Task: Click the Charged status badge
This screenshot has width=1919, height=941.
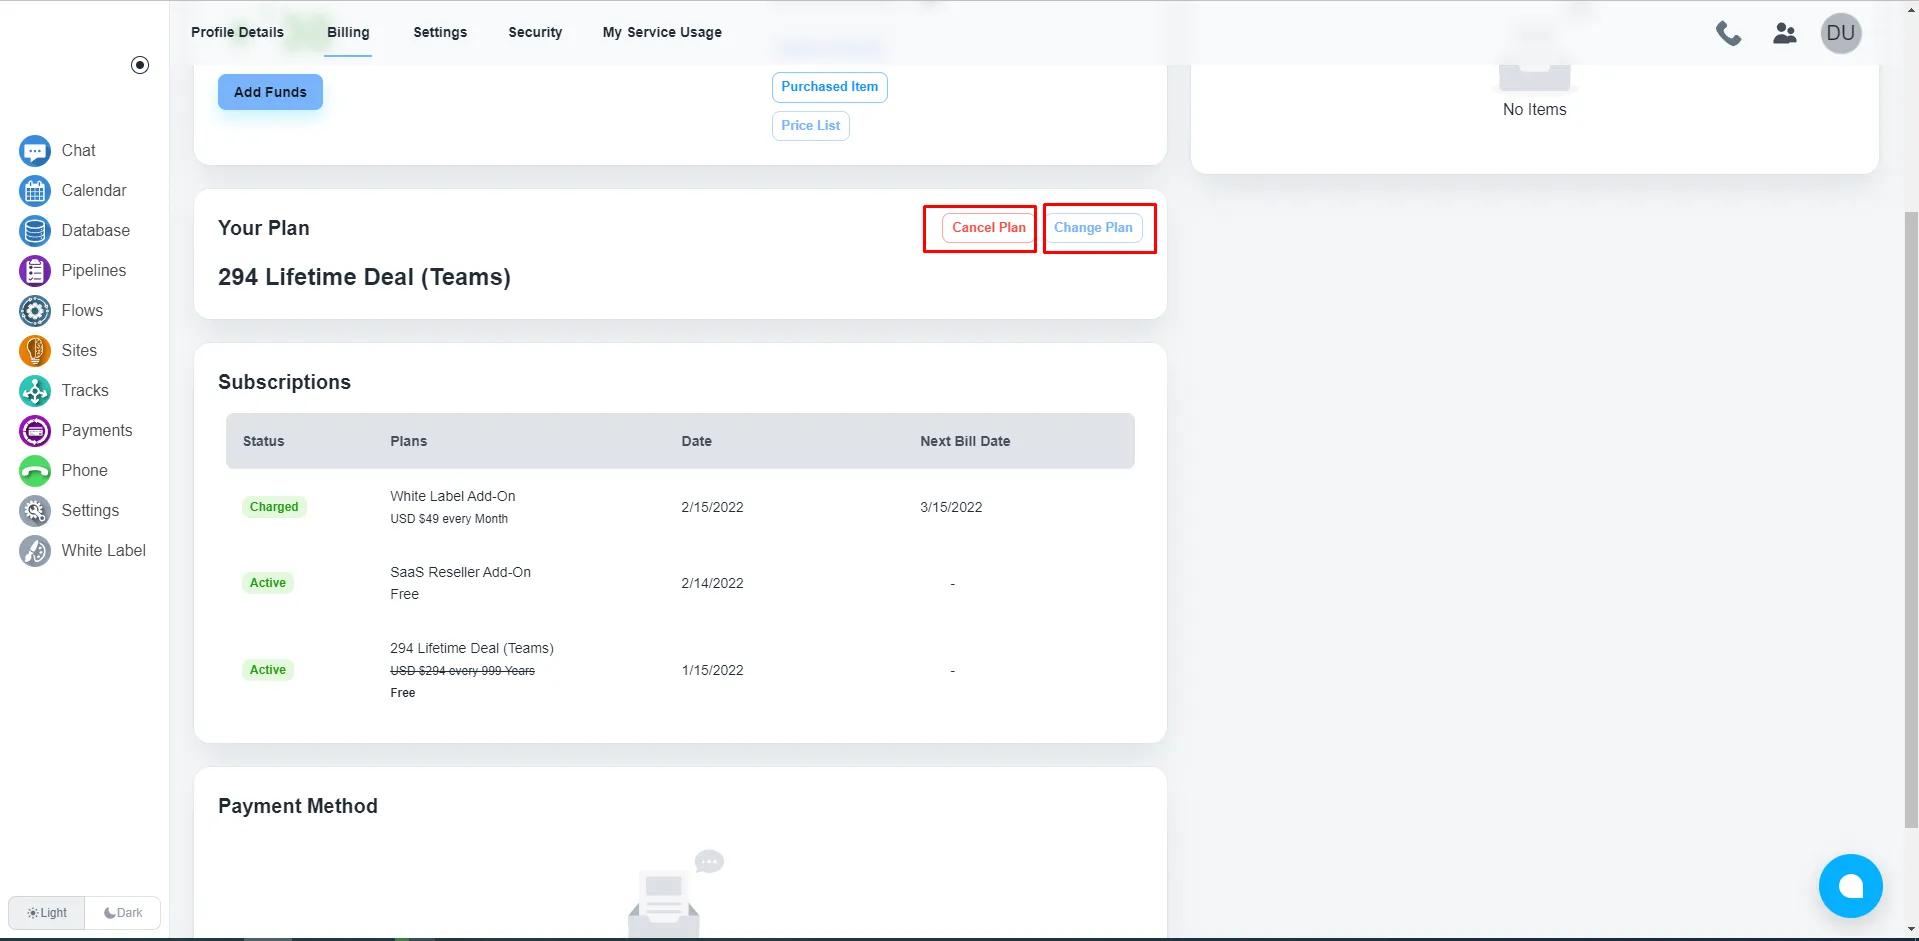Action: click(x=274, y=507)
